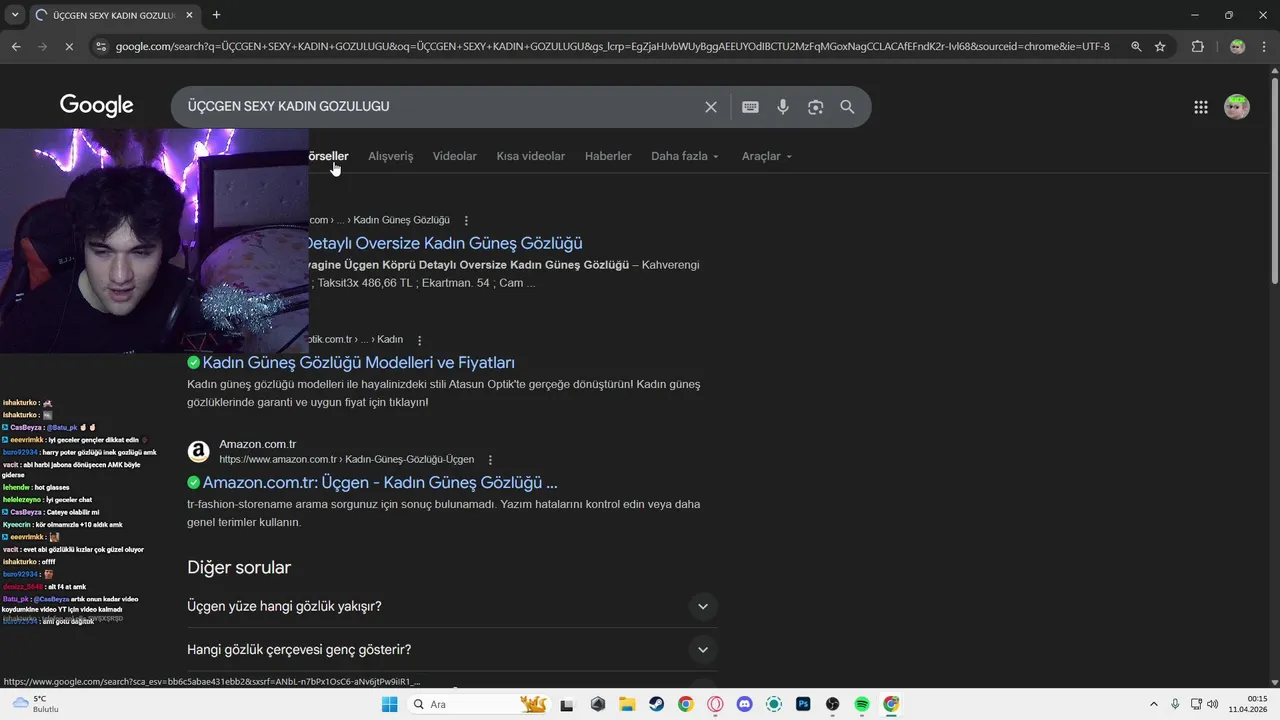
Task: Search by image with Google Lens
Action: (x=815, y=107)
